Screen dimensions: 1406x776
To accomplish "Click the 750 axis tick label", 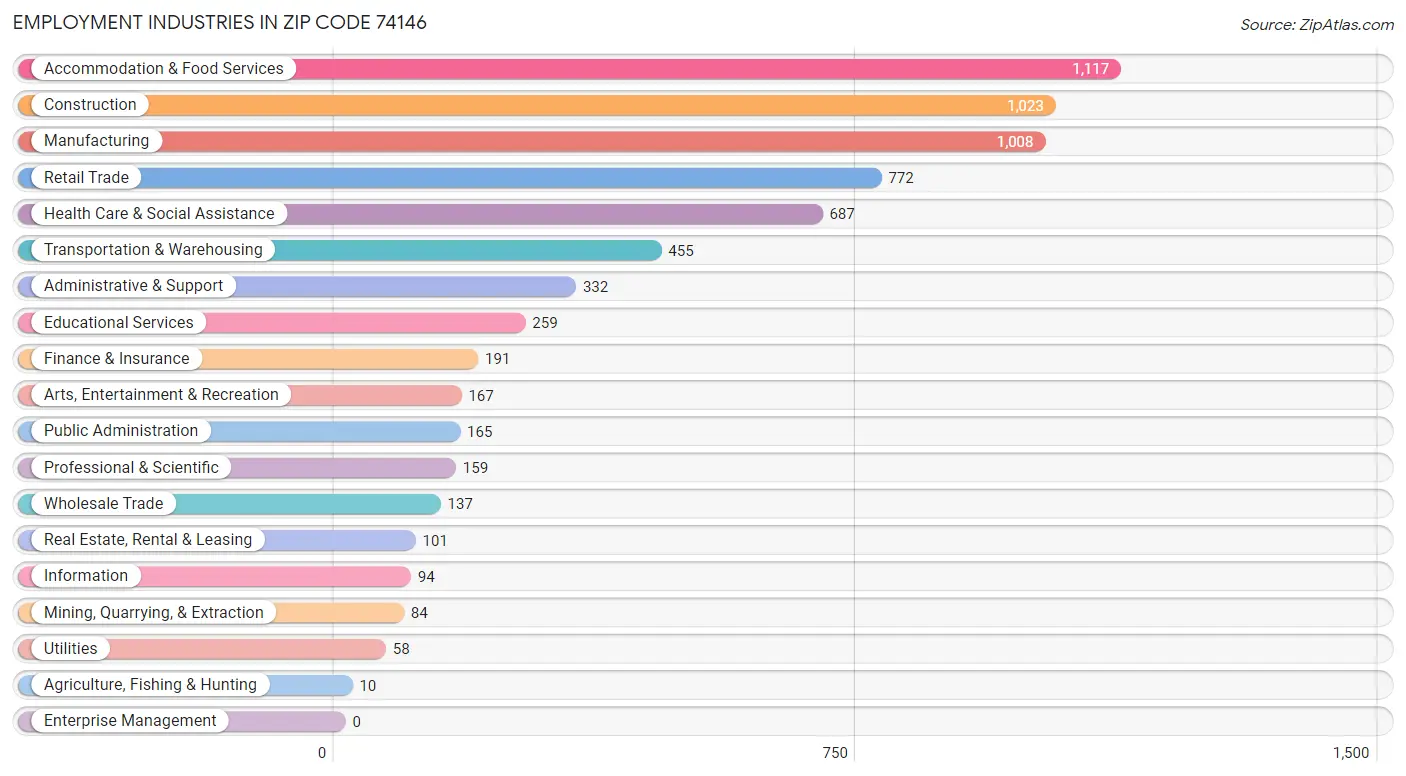I will click(835, 753).
